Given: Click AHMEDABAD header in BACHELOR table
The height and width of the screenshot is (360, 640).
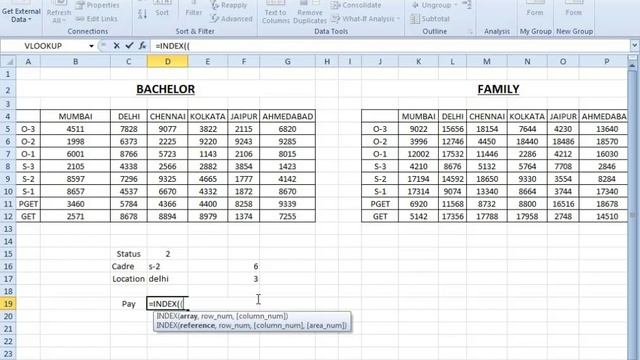Looking at the screenshot, I should tap(287, 116).
